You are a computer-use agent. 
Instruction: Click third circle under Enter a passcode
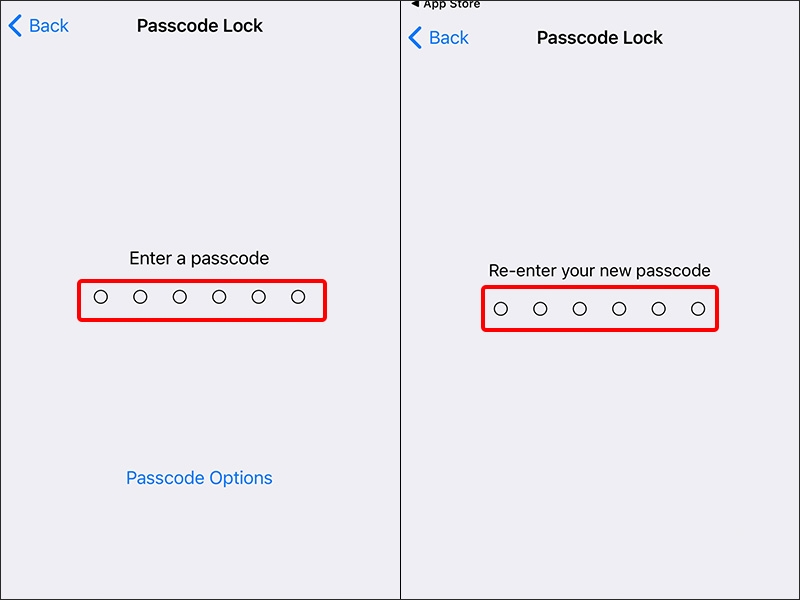coord(180,297)
